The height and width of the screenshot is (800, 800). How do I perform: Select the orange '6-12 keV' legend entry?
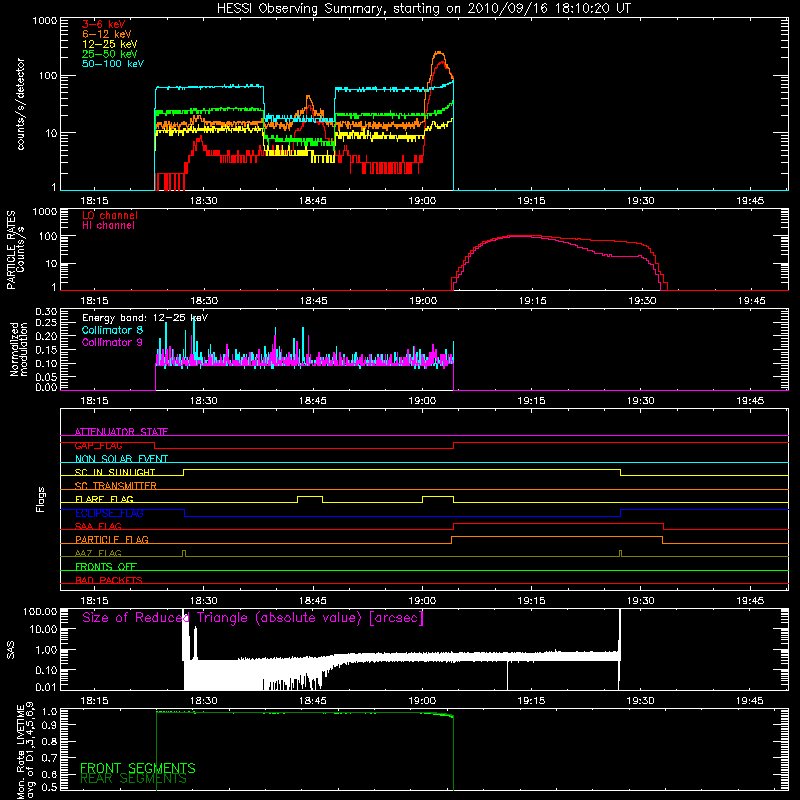(107, 34)
